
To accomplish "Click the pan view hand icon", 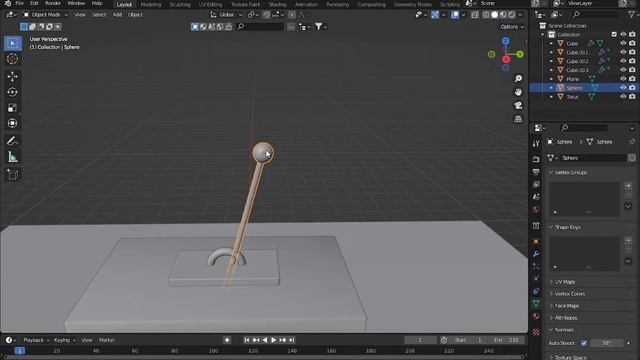I will pyautogui.click(x=518, y=92).
